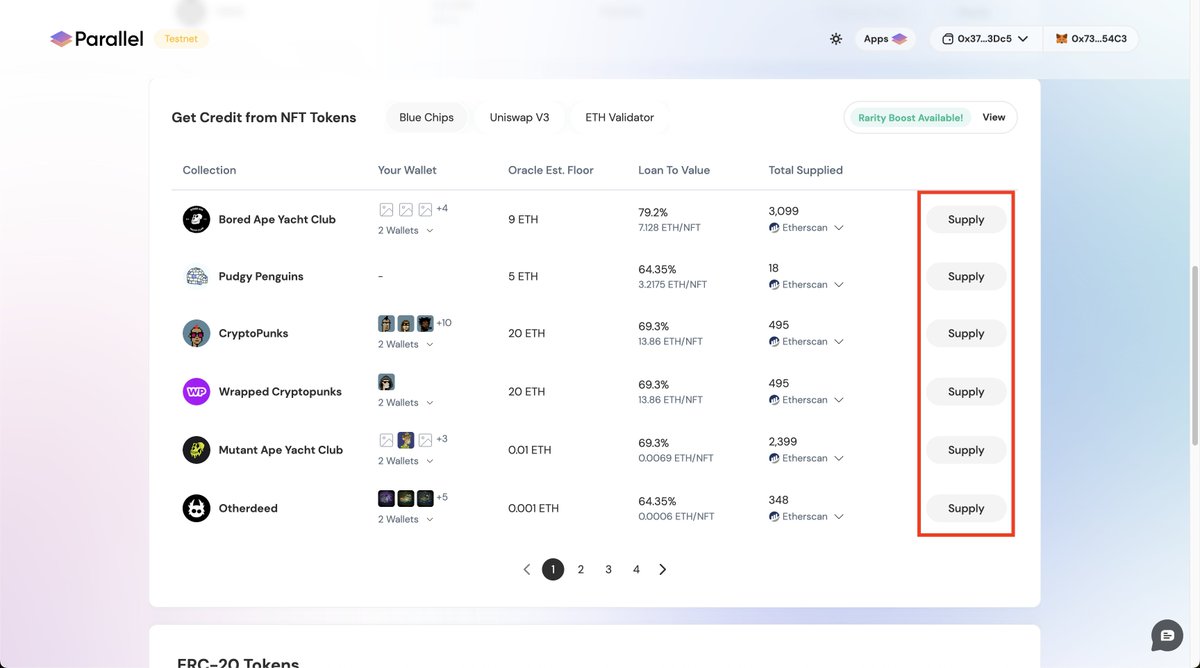The height and width of the screenshot is (668, 1200).
Task: Click the Collection column header
Action: click(x=209, y=170)
